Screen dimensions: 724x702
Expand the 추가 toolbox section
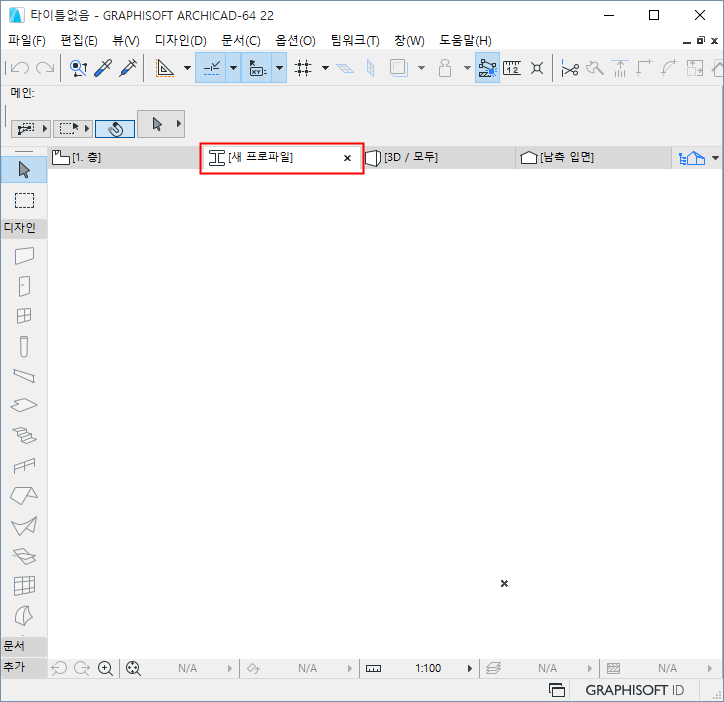pyautogui.click(x=24, y=667)
